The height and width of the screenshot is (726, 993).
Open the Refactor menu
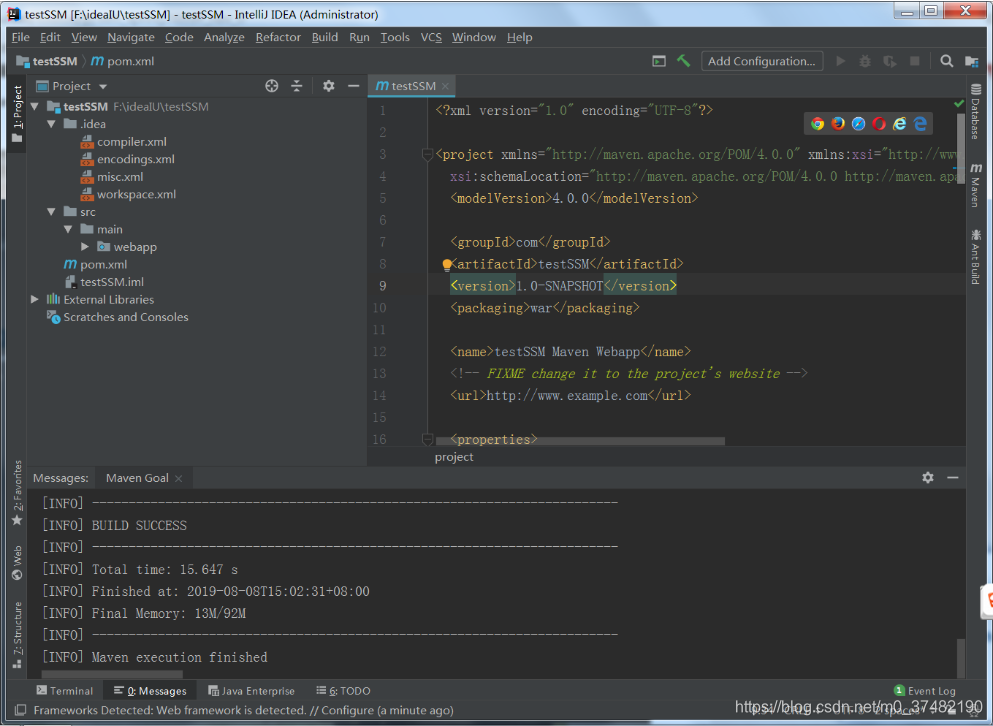pos(278,37)
